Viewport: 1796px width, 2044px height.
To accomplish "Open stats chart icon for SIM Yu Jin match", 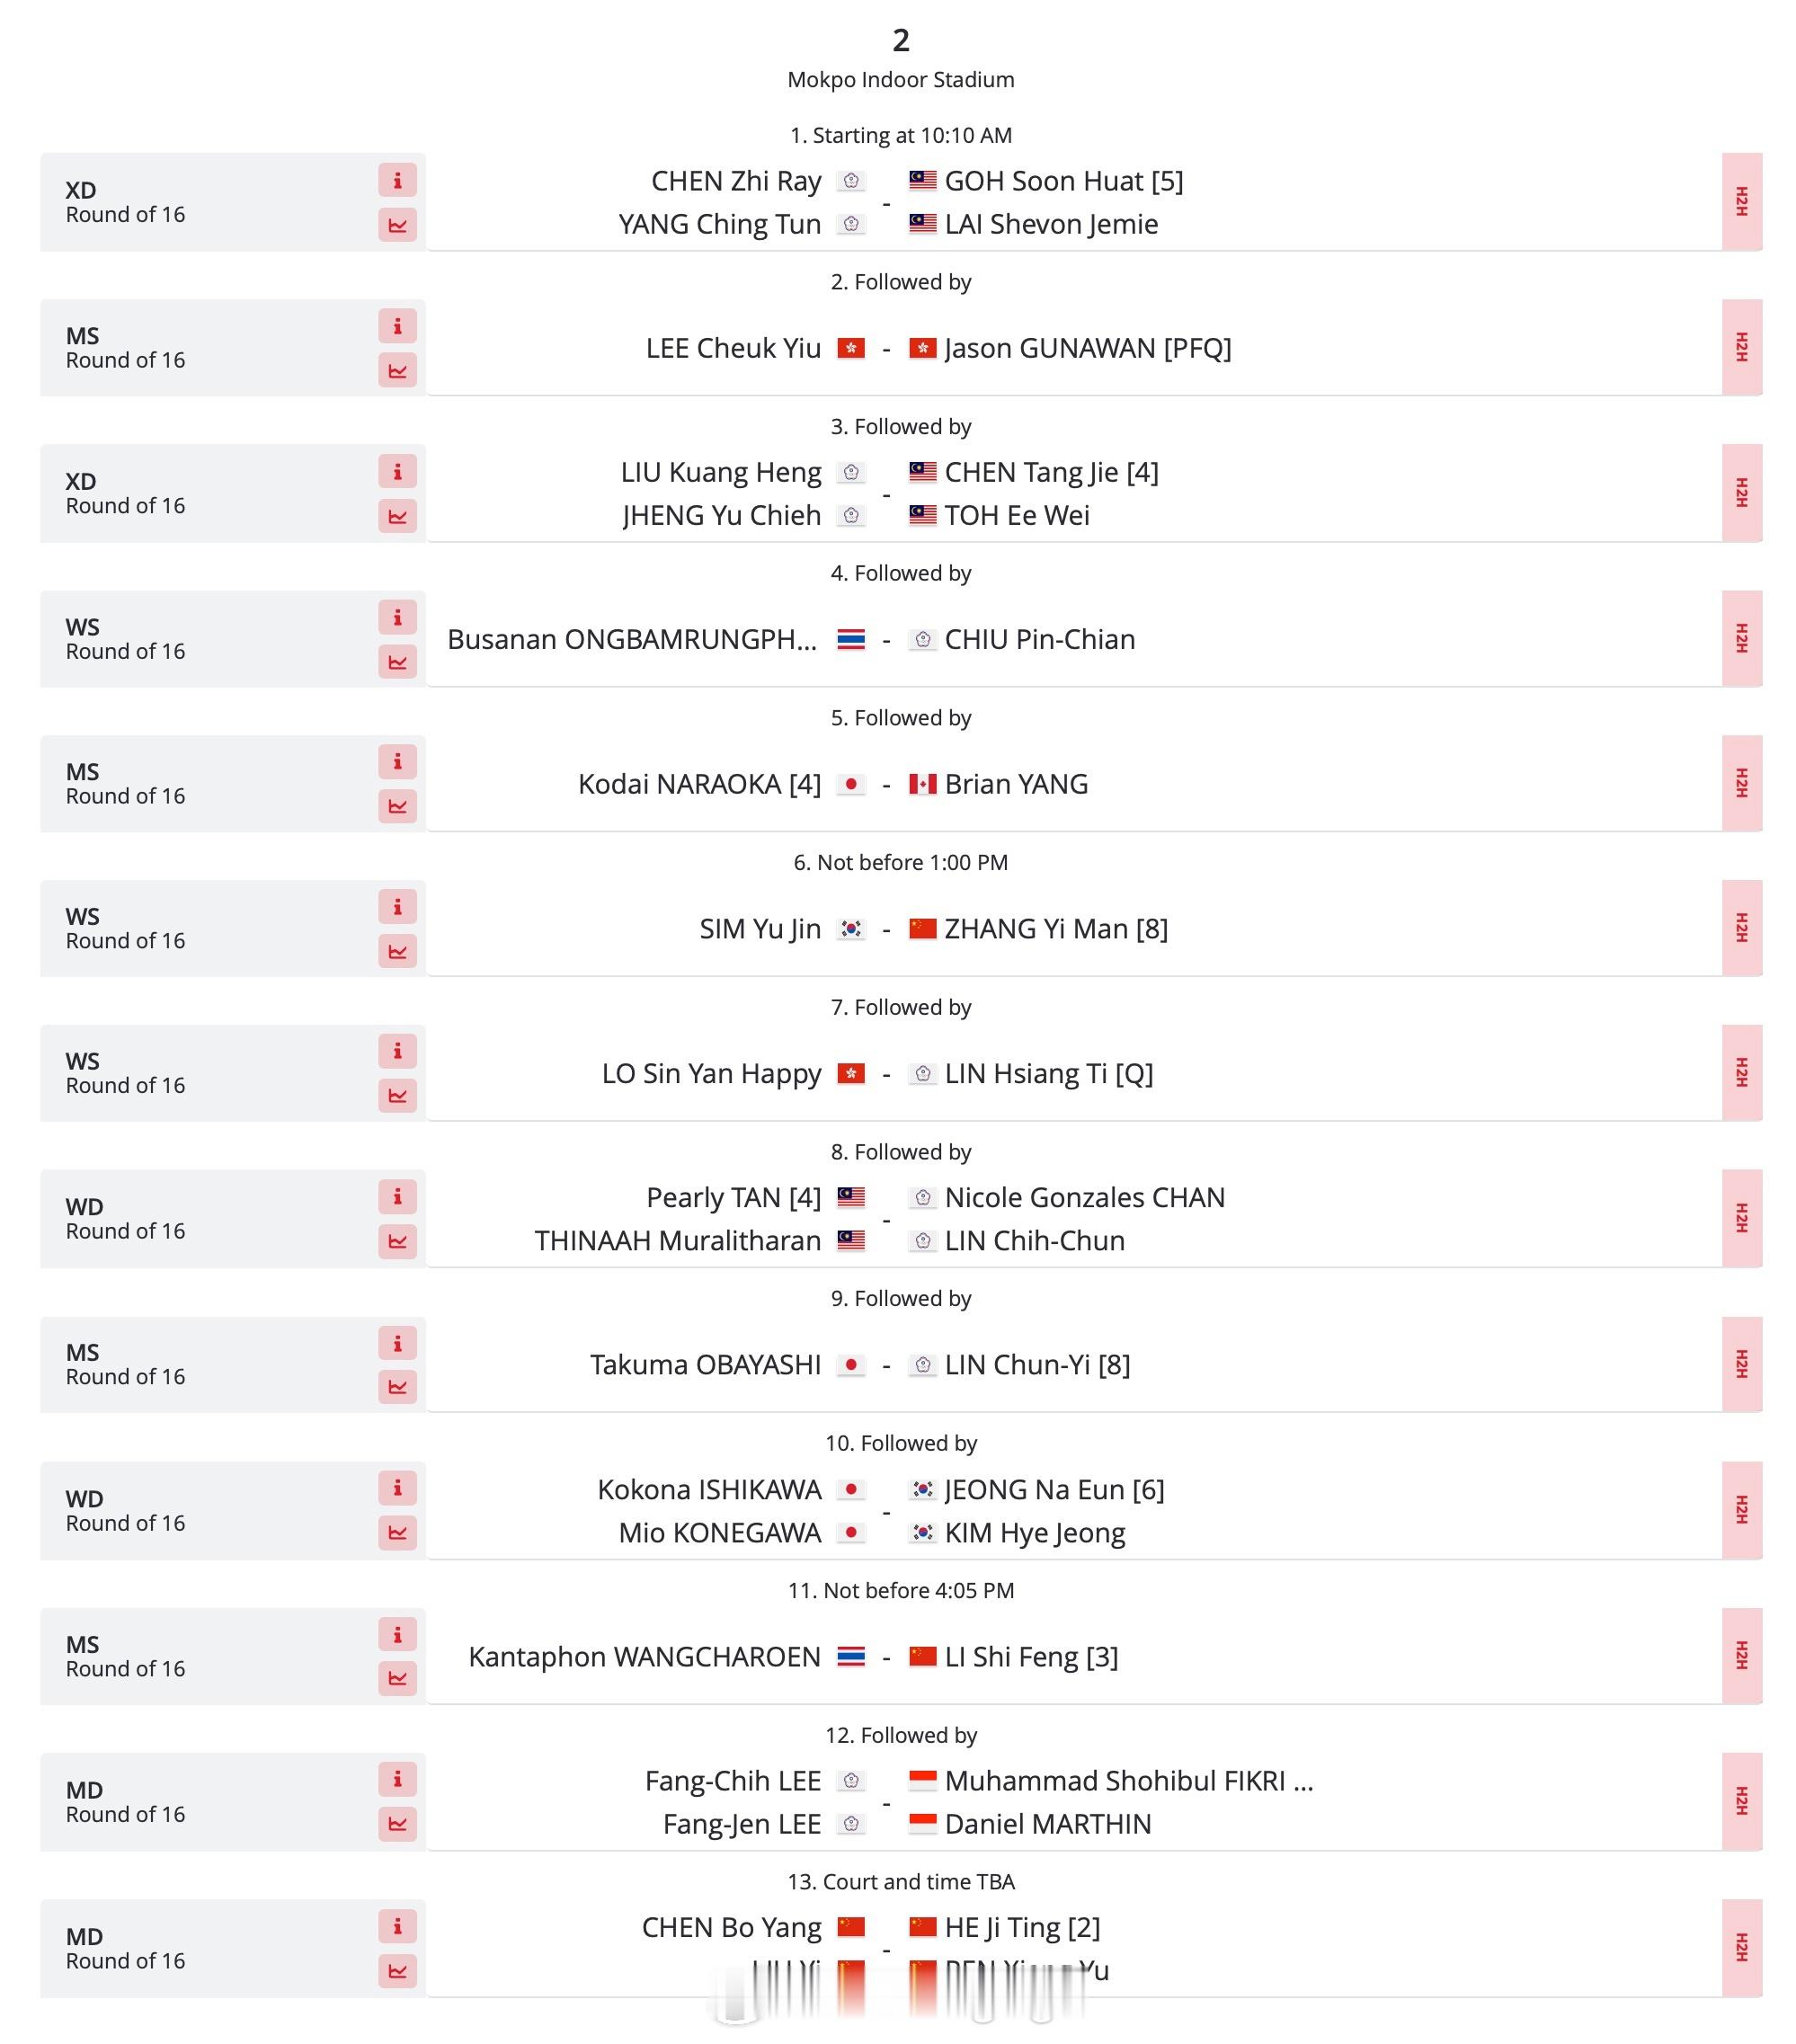I will click(x=397, y=951).
